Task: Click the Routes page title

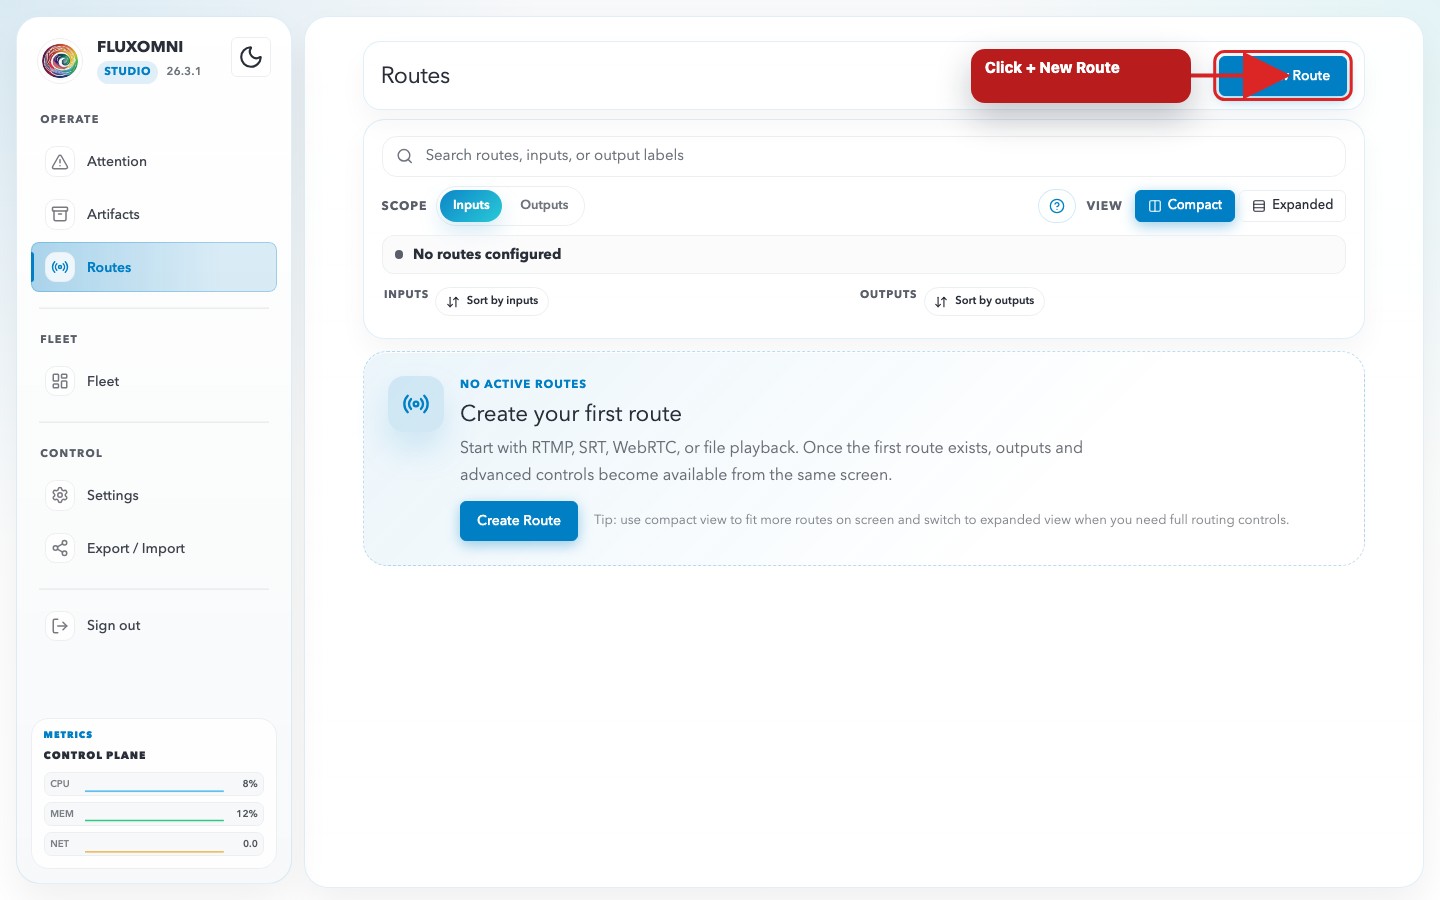Action: point(416,76)
